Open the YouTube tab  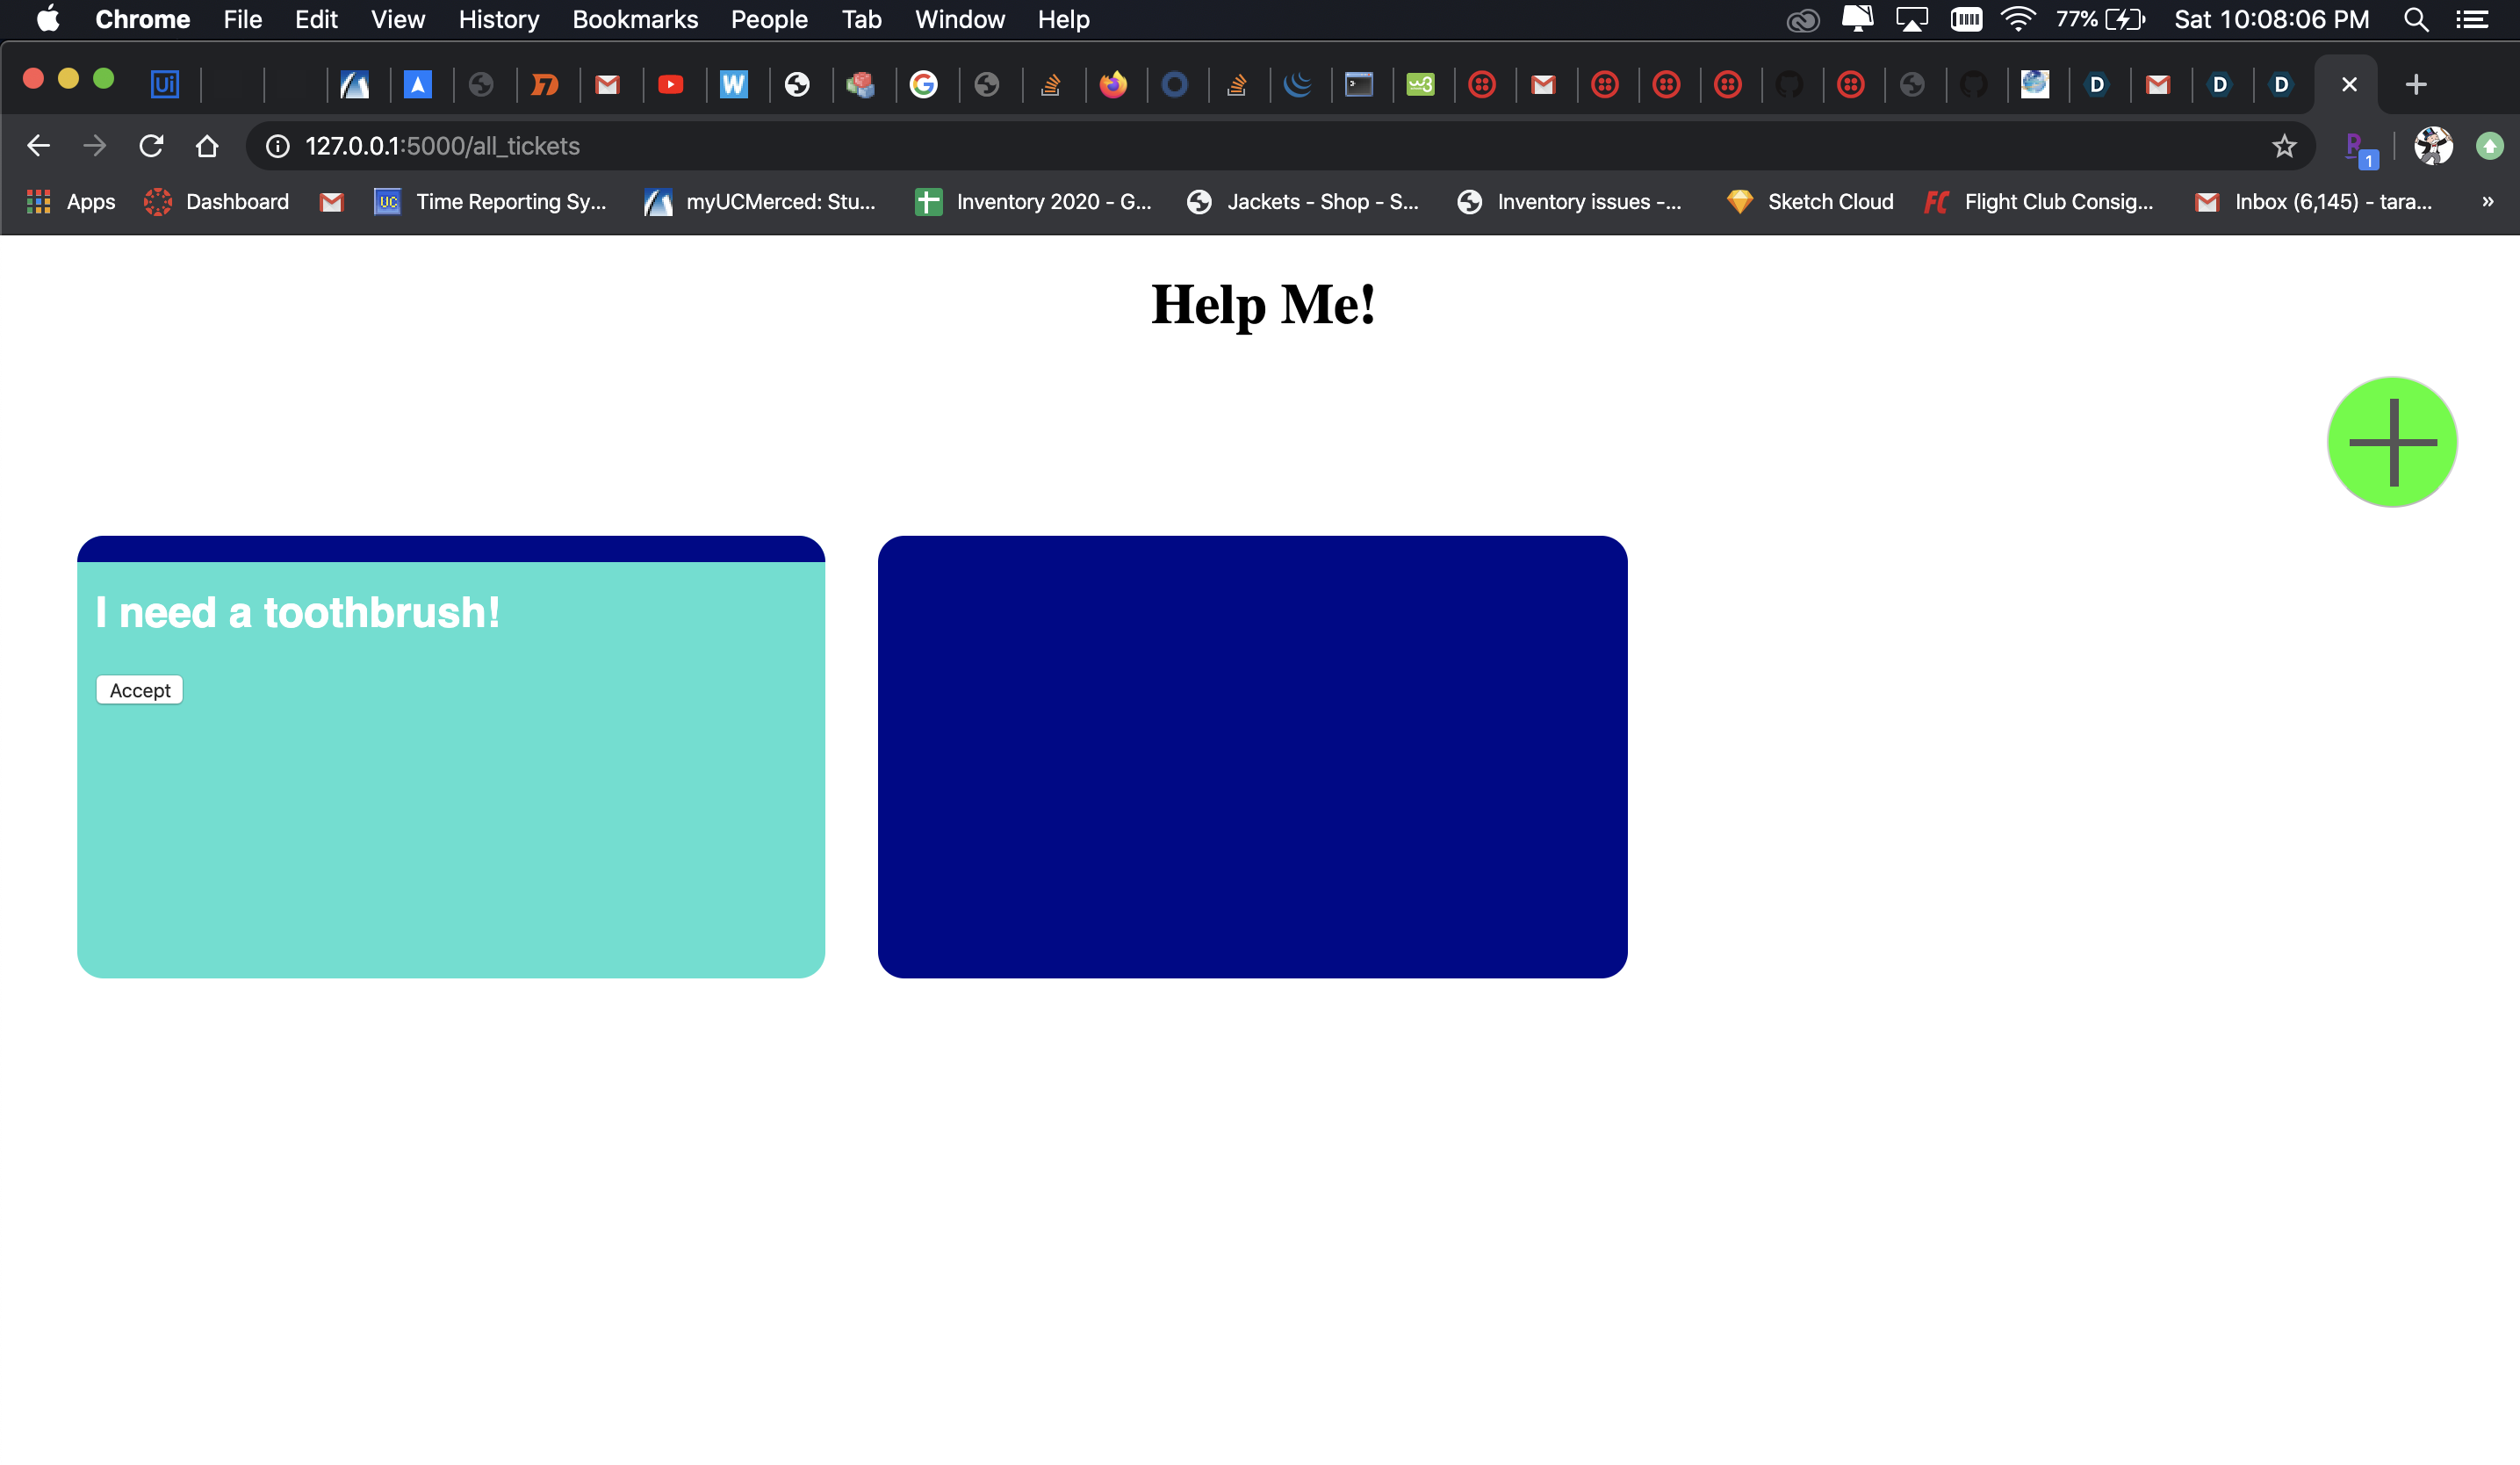pyautogui.click(x=670, y=85)
